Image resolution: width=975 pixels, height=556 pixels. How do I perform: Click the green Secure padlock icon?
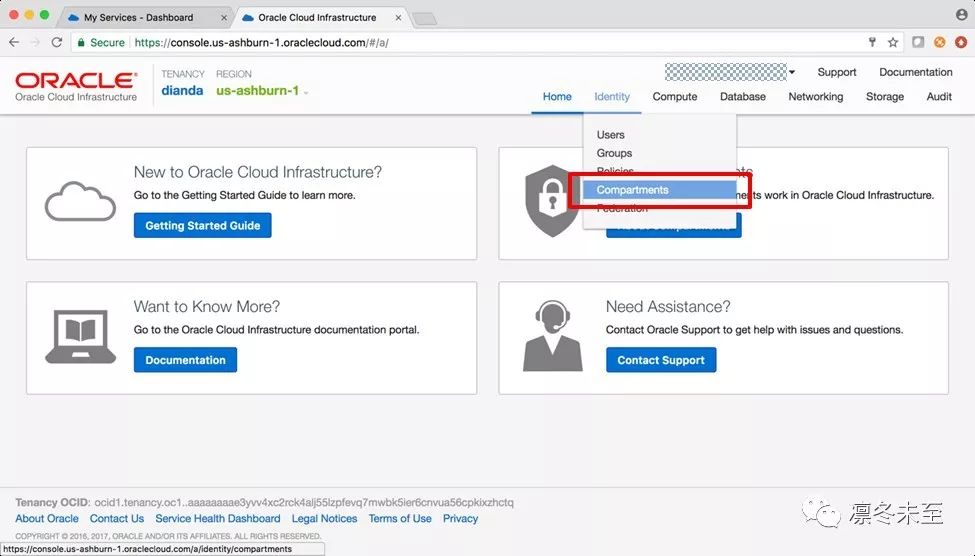click(81, 42)
